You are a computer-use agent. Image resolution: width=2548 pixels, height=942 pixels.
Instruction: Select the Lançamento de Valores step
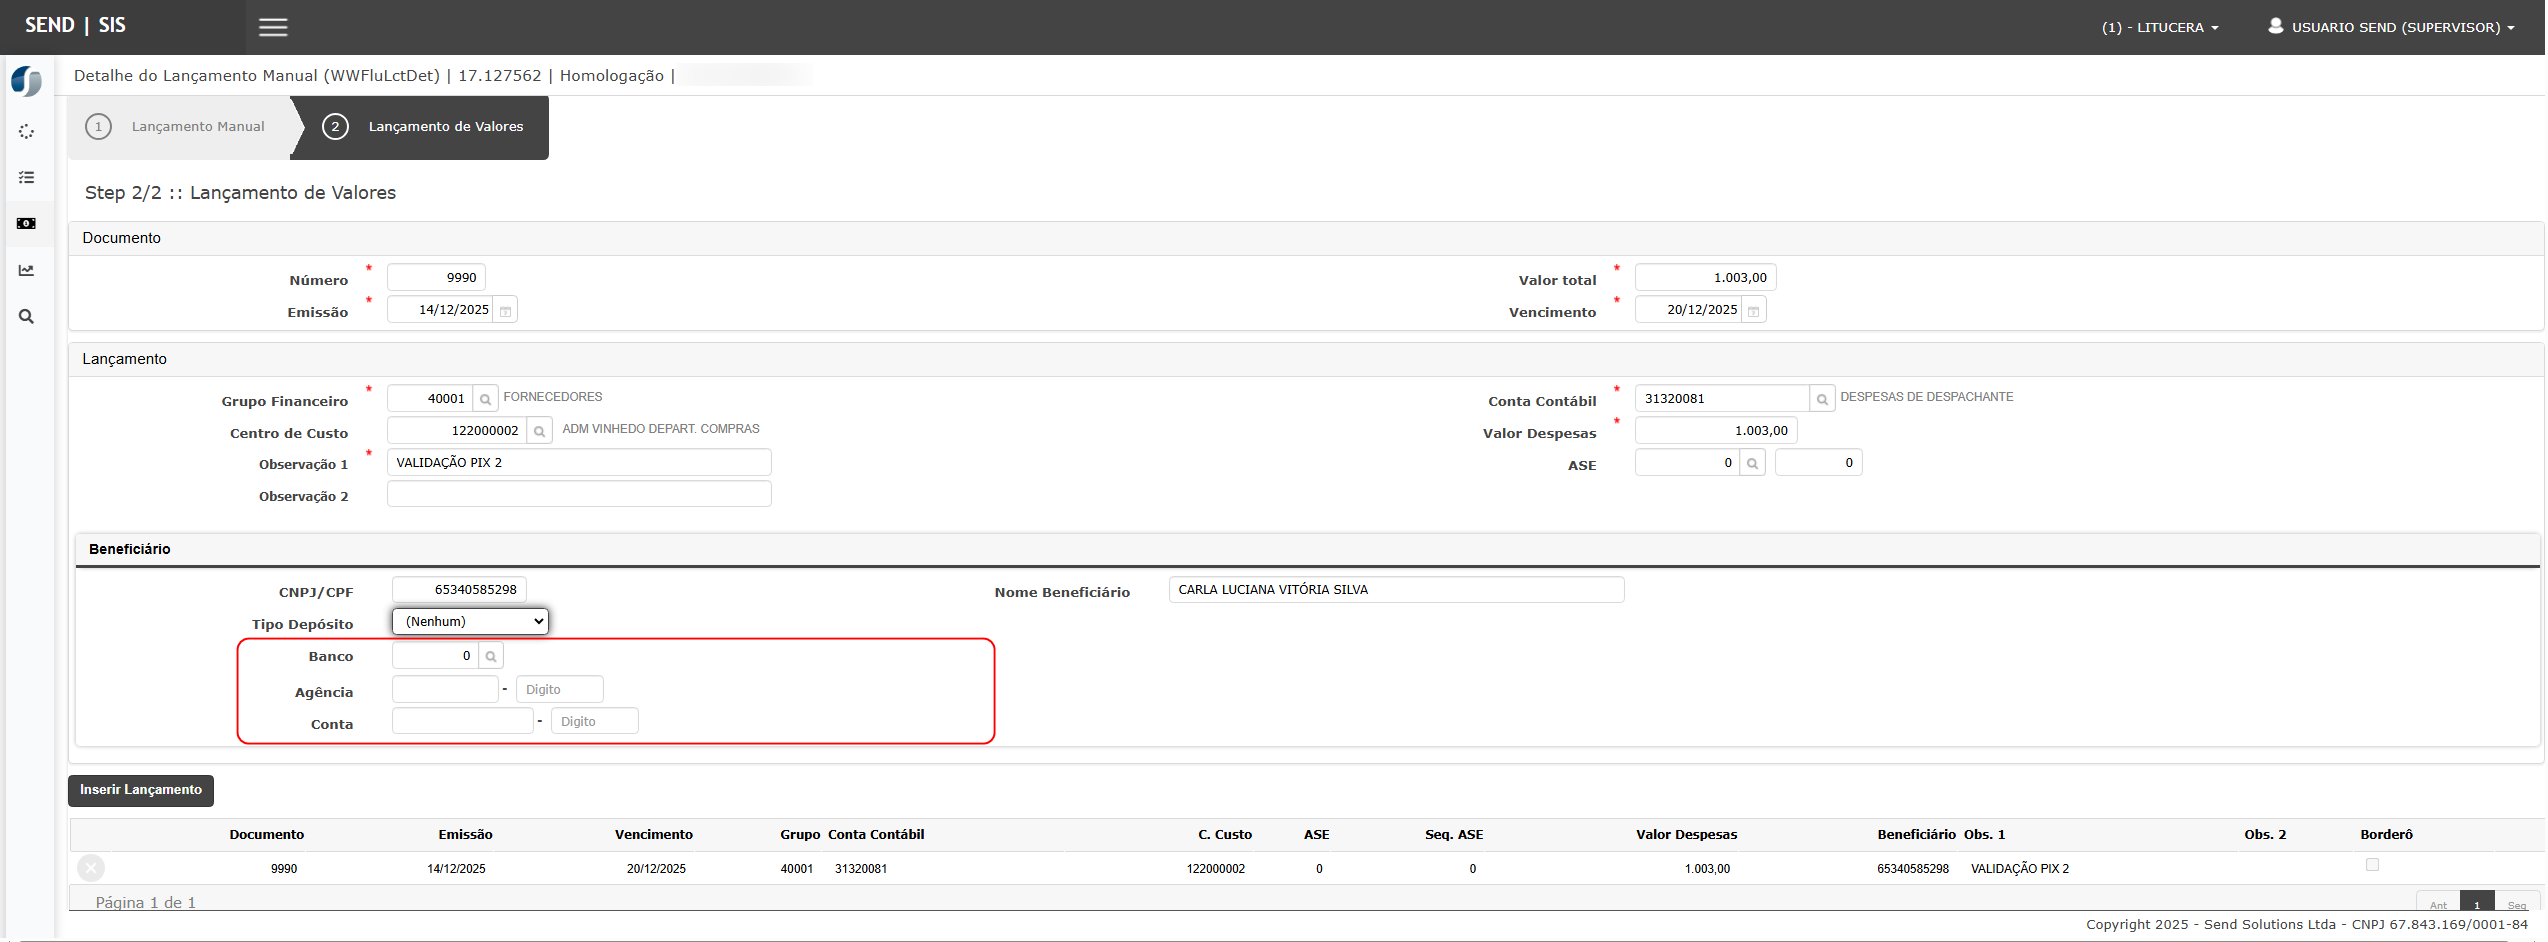(x=424, y=127)
